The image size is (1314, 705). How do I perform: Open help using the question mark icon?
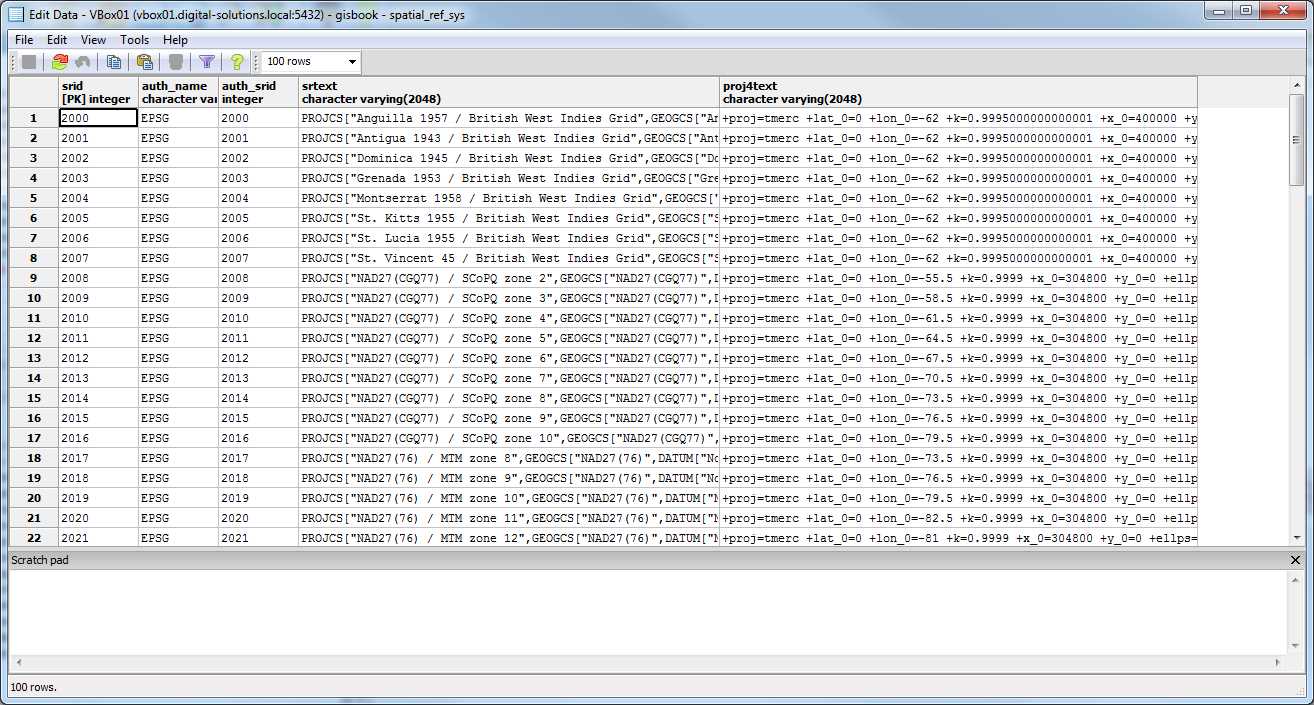[236, 61]
